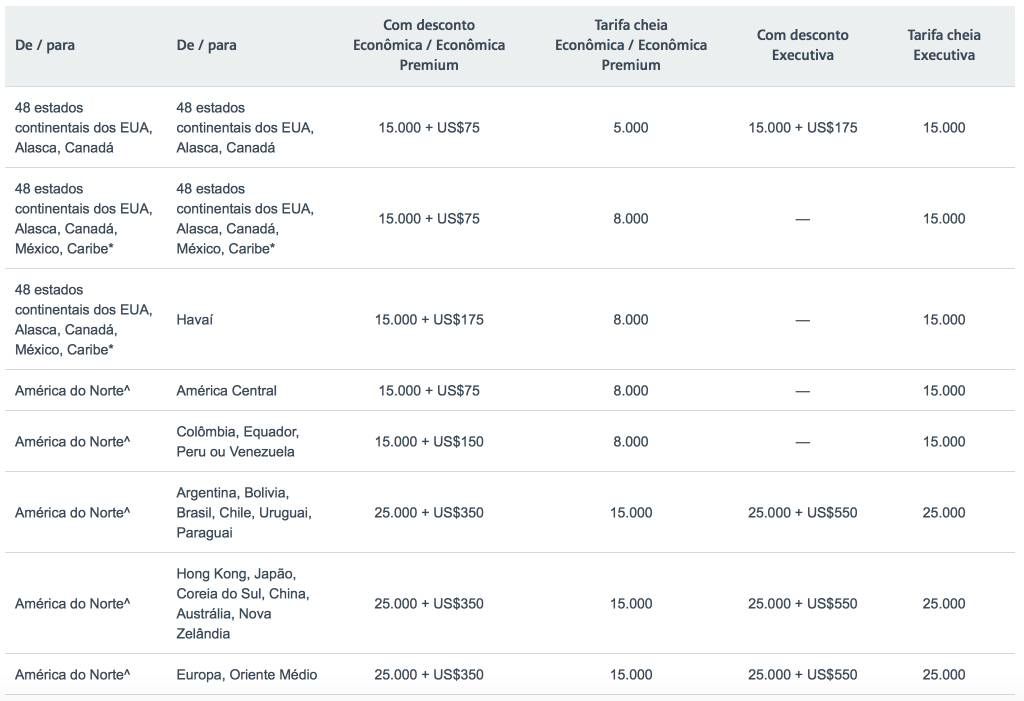The width and height of the screenshot is (1024, 701).
Task: Click 'América do Norte^' in the Hong Kong row
Action: 72,604
